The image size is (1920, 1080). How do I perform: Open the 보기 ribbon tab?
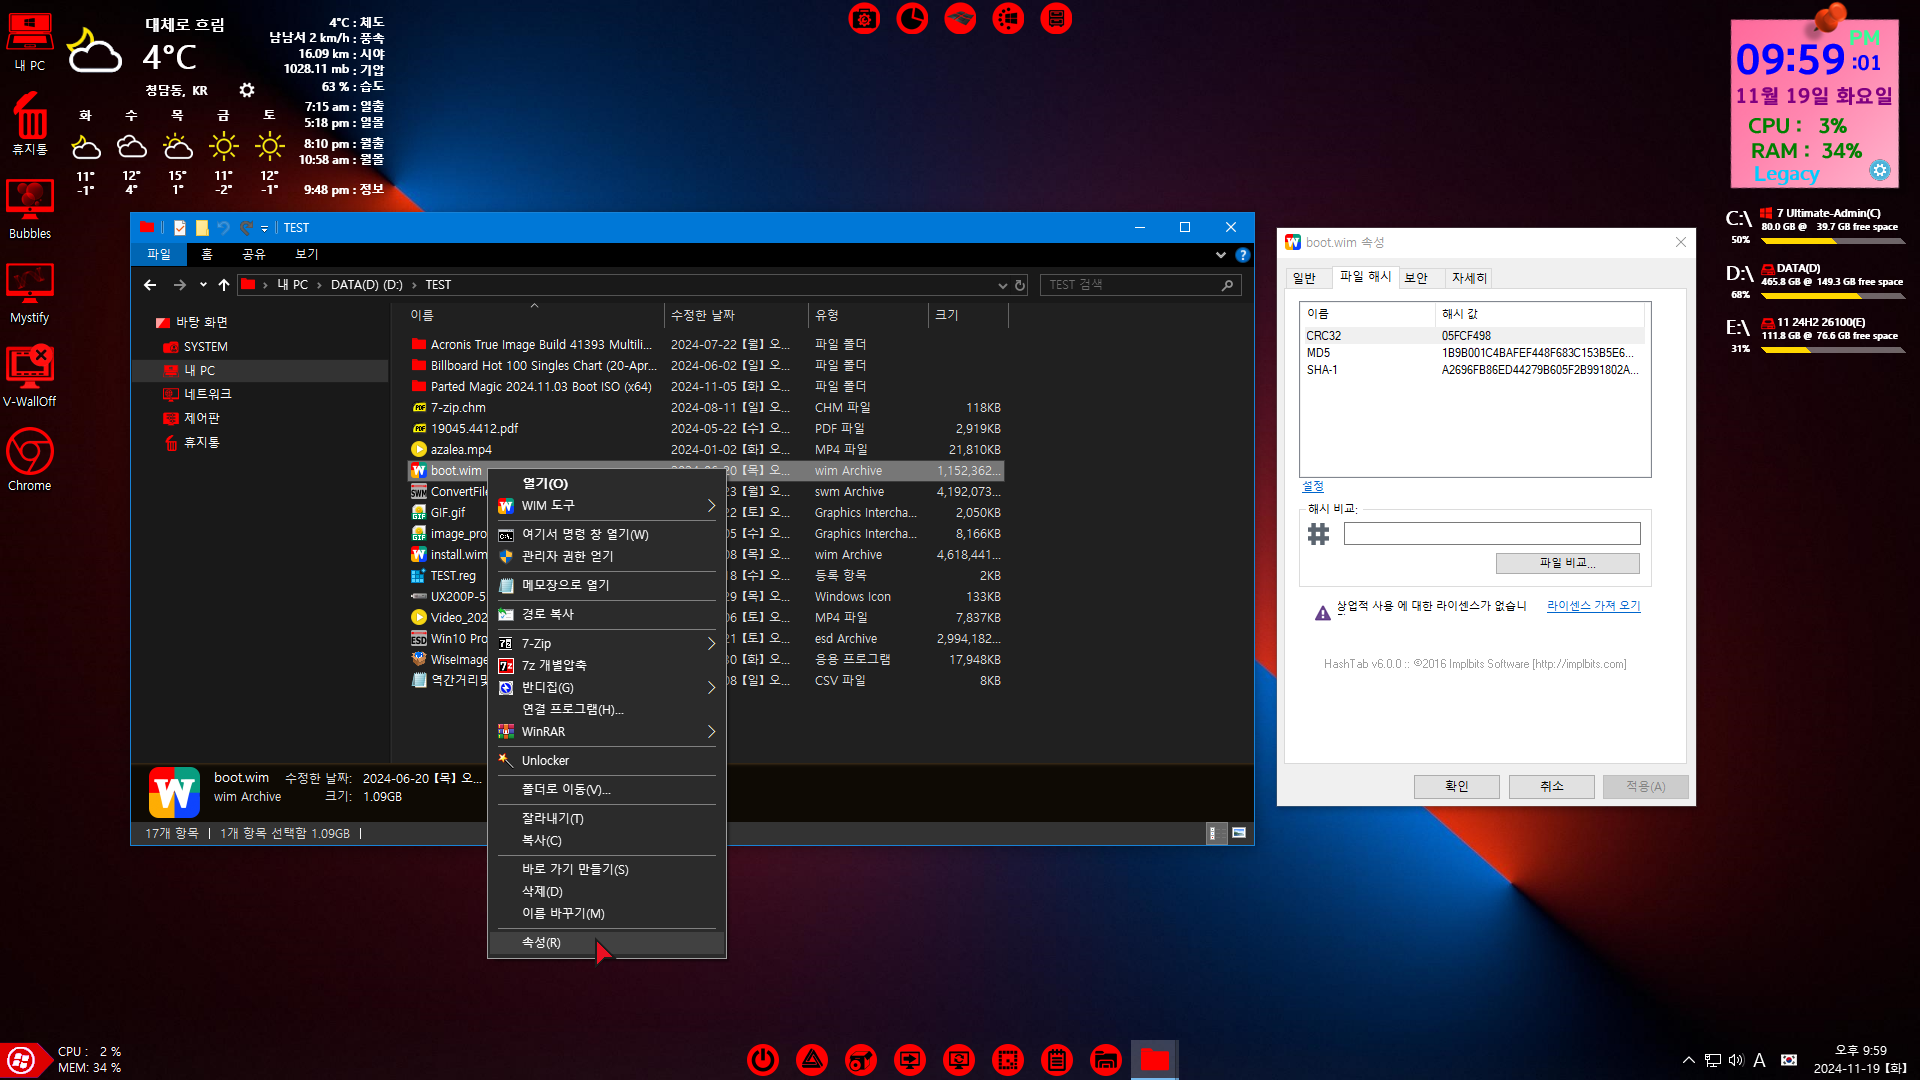point(307,255)
